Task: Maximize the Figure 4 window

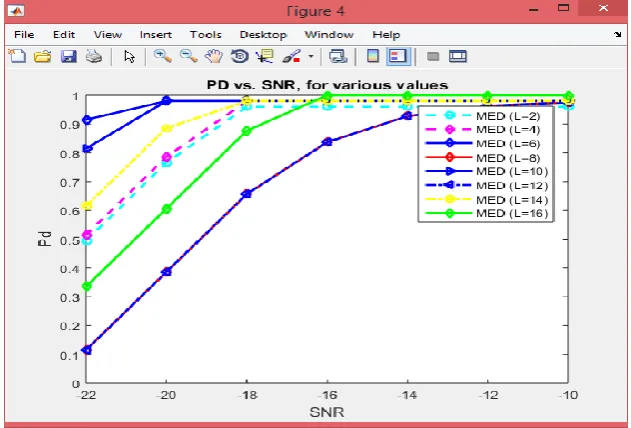Action: pyautogui.click(x=563, y=8)
